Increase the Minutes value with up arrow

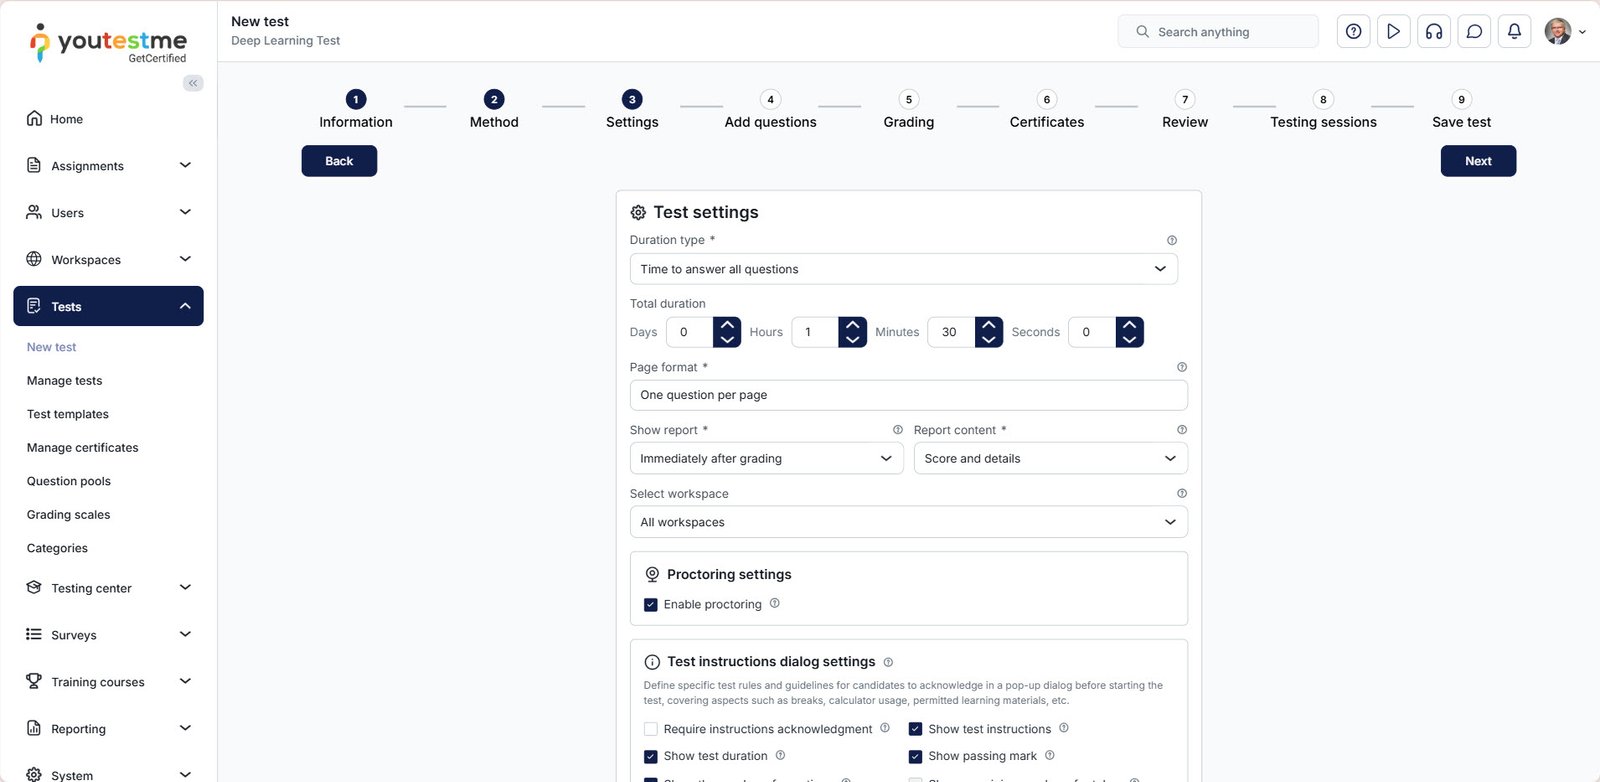tap(988, 325)
